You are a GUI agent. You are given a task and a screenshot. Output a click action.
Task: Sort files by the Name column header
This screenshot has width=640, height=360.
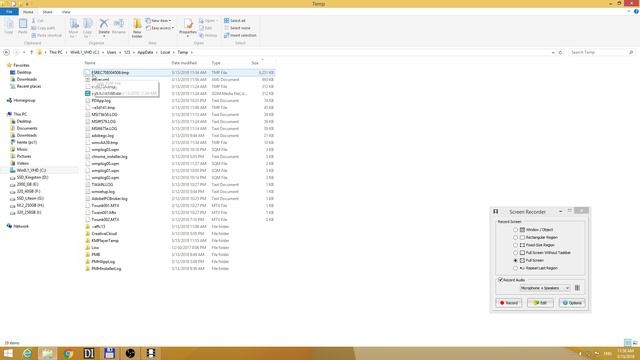click(x=90, y=63)
